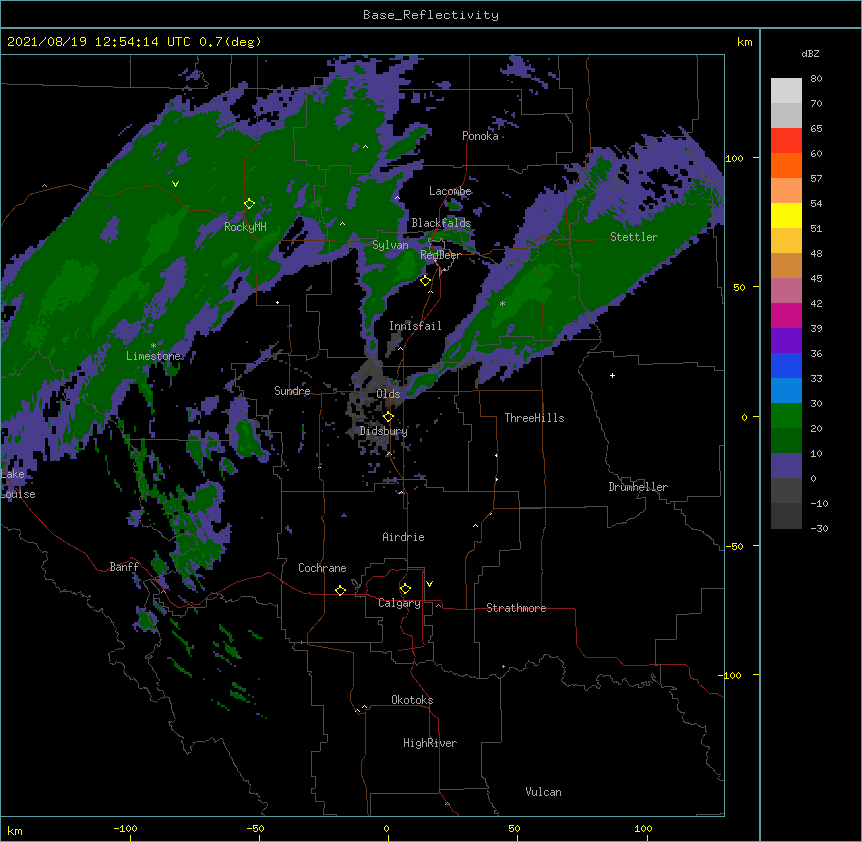The width and height of the screenshot is (862, 842).
Task: Select the yellow V marker northwest of RockyMH
Action: click(x=175, y=184)
